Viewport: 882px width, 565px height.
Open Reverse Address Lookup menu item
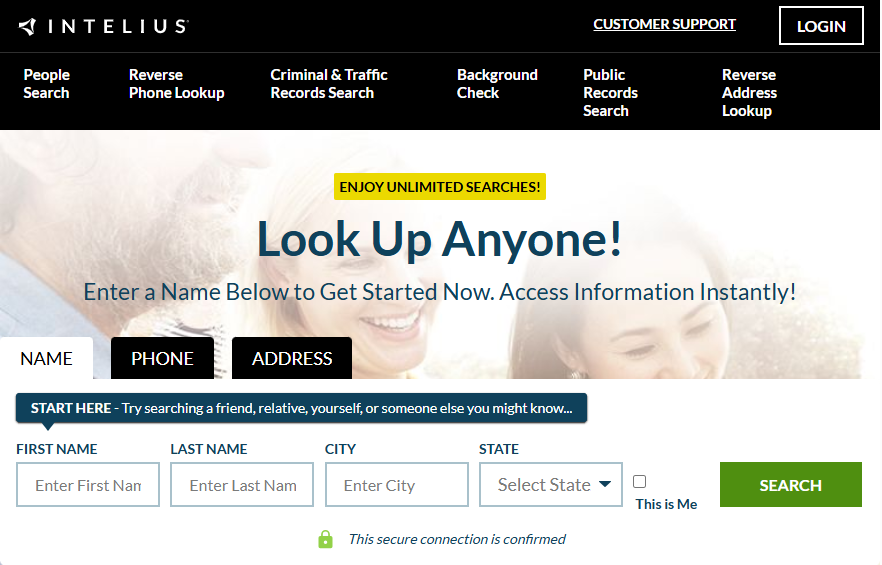pos(749,93)
